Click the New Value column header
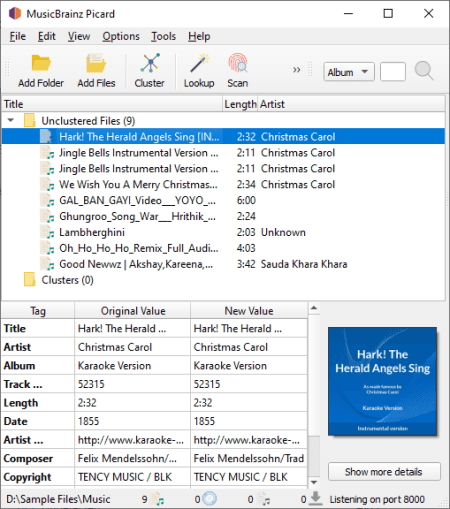Image resolution: width=450 pixels, height=509 pixels. coord(249,311)
